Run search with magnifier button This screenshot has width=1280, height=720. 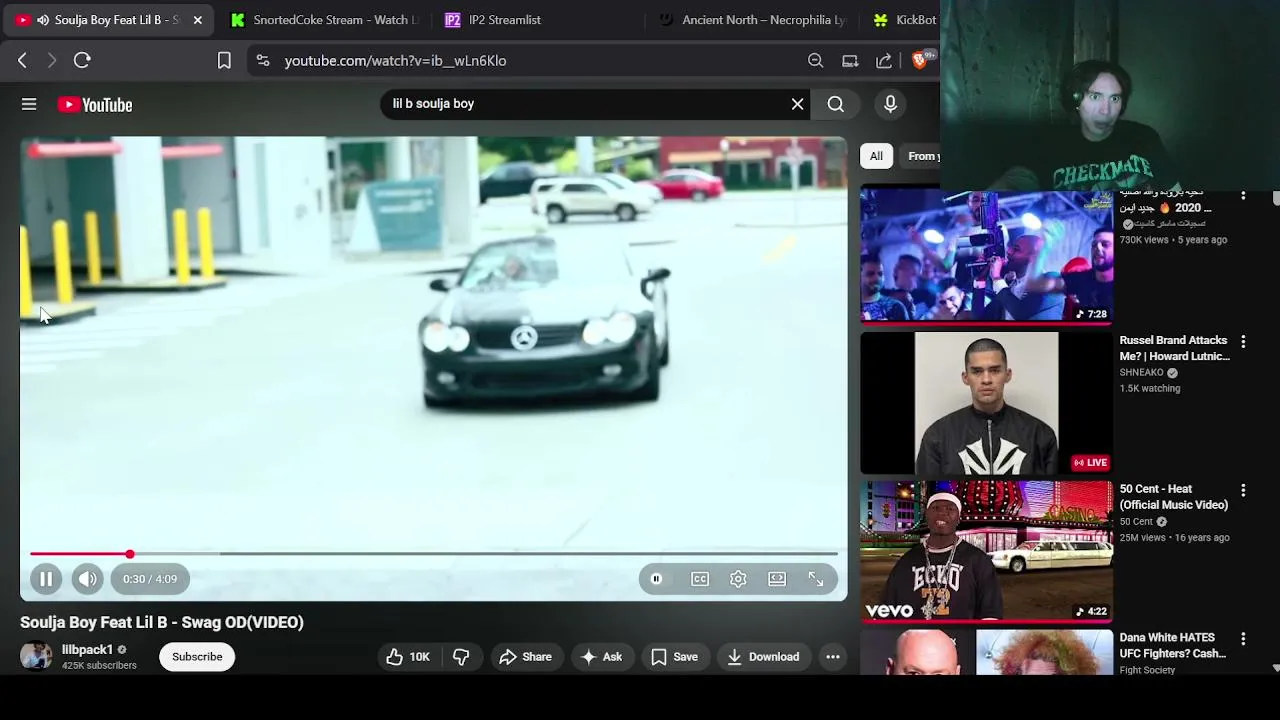(x=836, y=104)
